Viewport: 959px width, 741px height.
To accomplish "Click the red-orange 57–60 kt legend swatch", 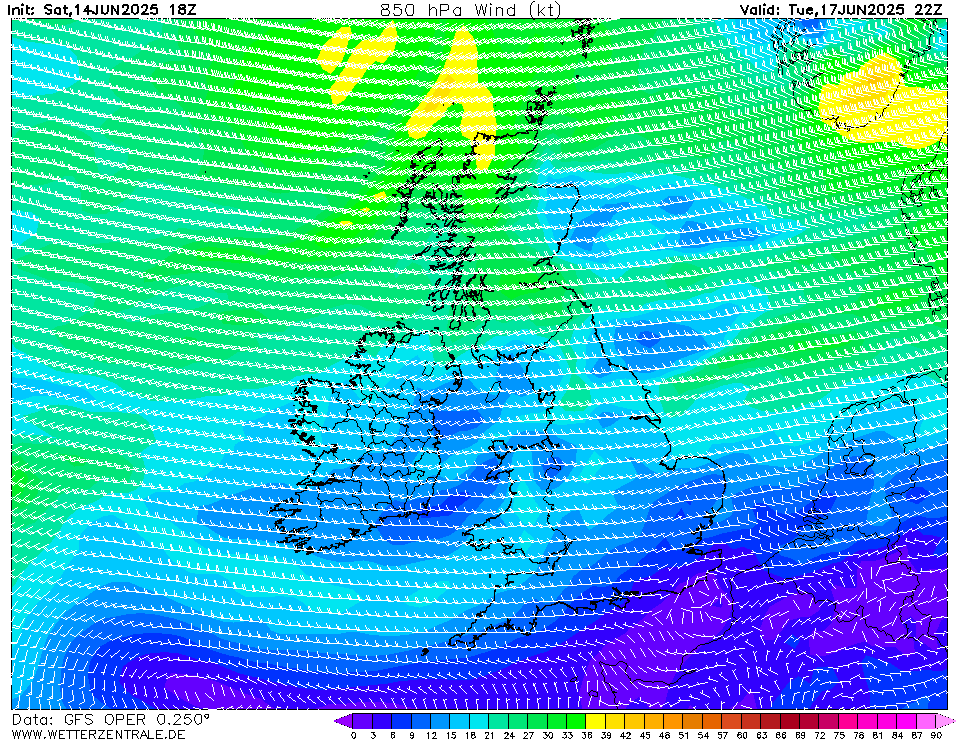I will pos(731,721).
